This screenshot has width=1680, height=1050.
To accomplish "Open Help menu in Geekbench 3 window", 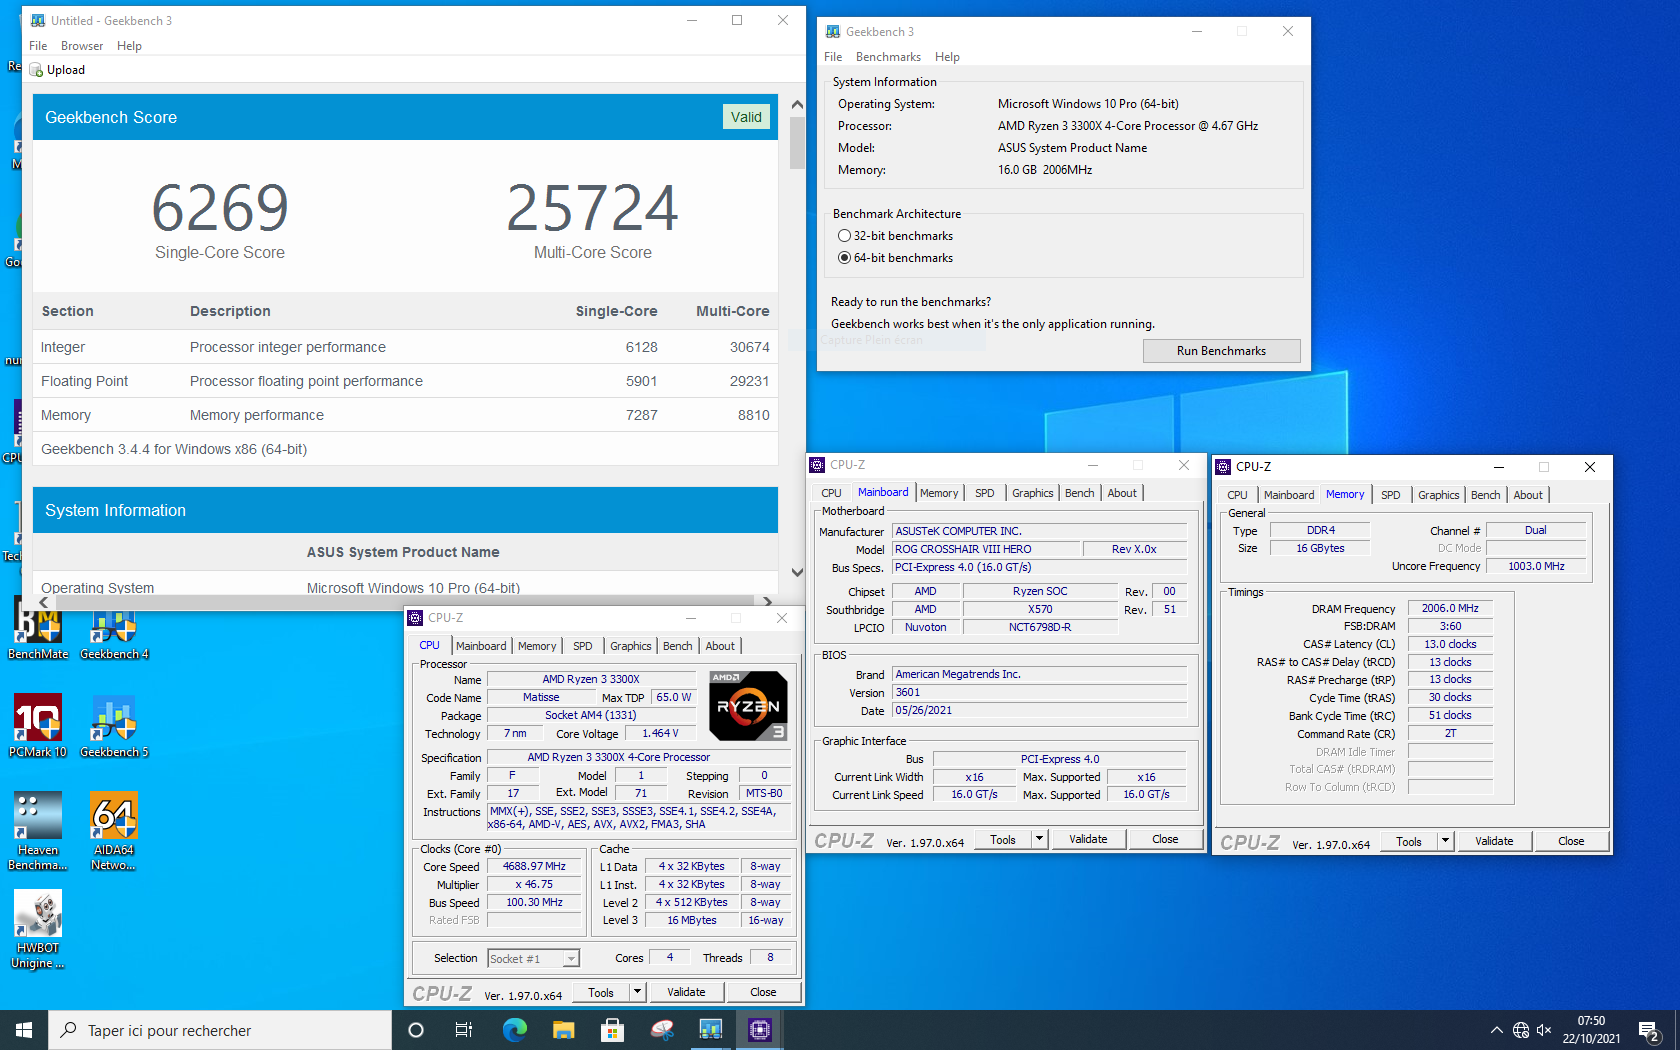I will [x=947, y=57].
